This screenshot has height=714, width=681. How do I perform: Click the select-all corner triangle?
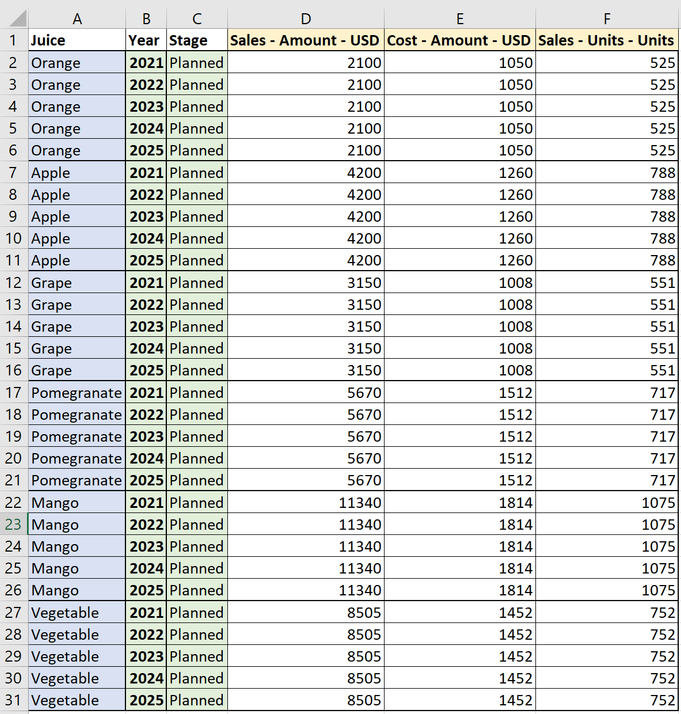18,19
